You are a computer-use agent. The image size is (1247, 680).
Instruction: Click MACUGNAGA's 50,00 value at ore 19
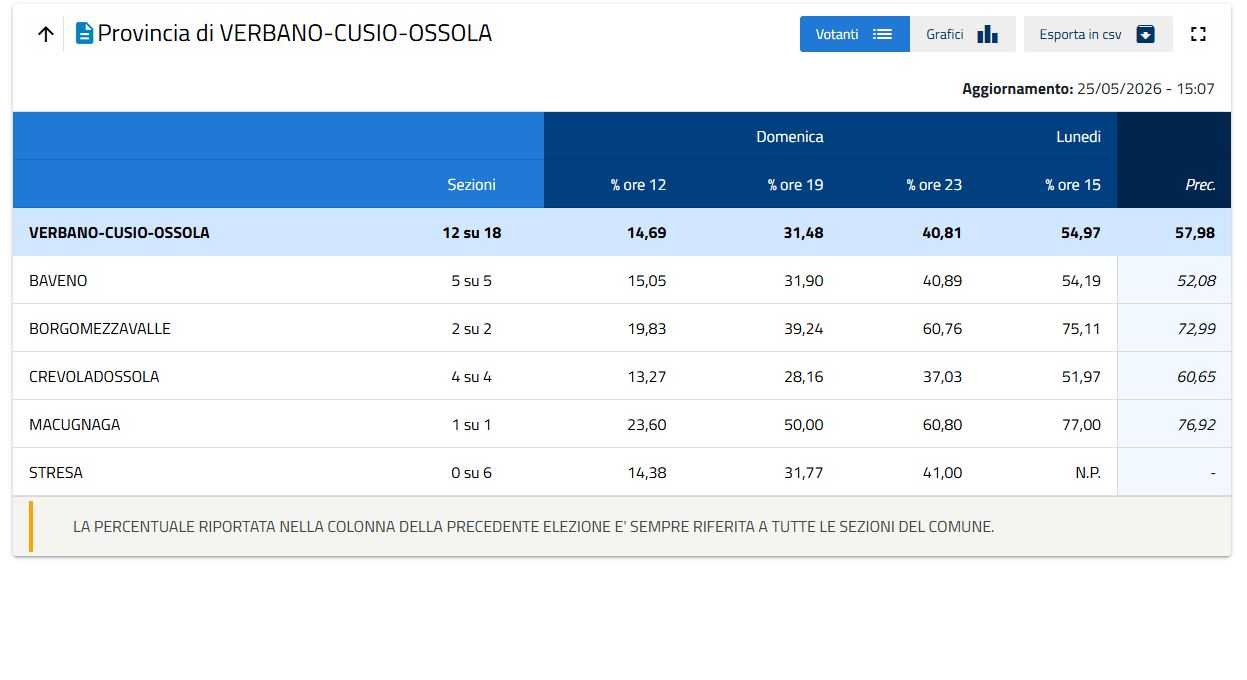click(x=804, y=425)
